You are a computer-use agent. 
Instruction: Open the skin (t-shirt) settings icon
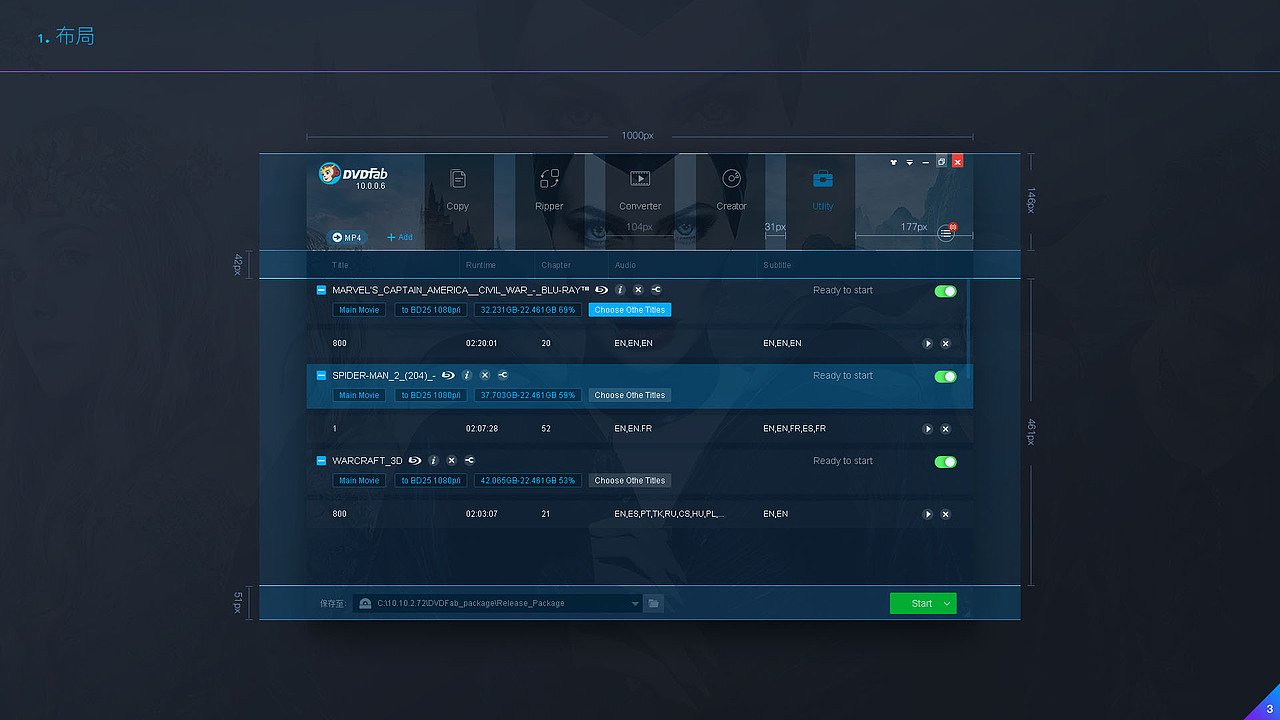tap(893, 162)
